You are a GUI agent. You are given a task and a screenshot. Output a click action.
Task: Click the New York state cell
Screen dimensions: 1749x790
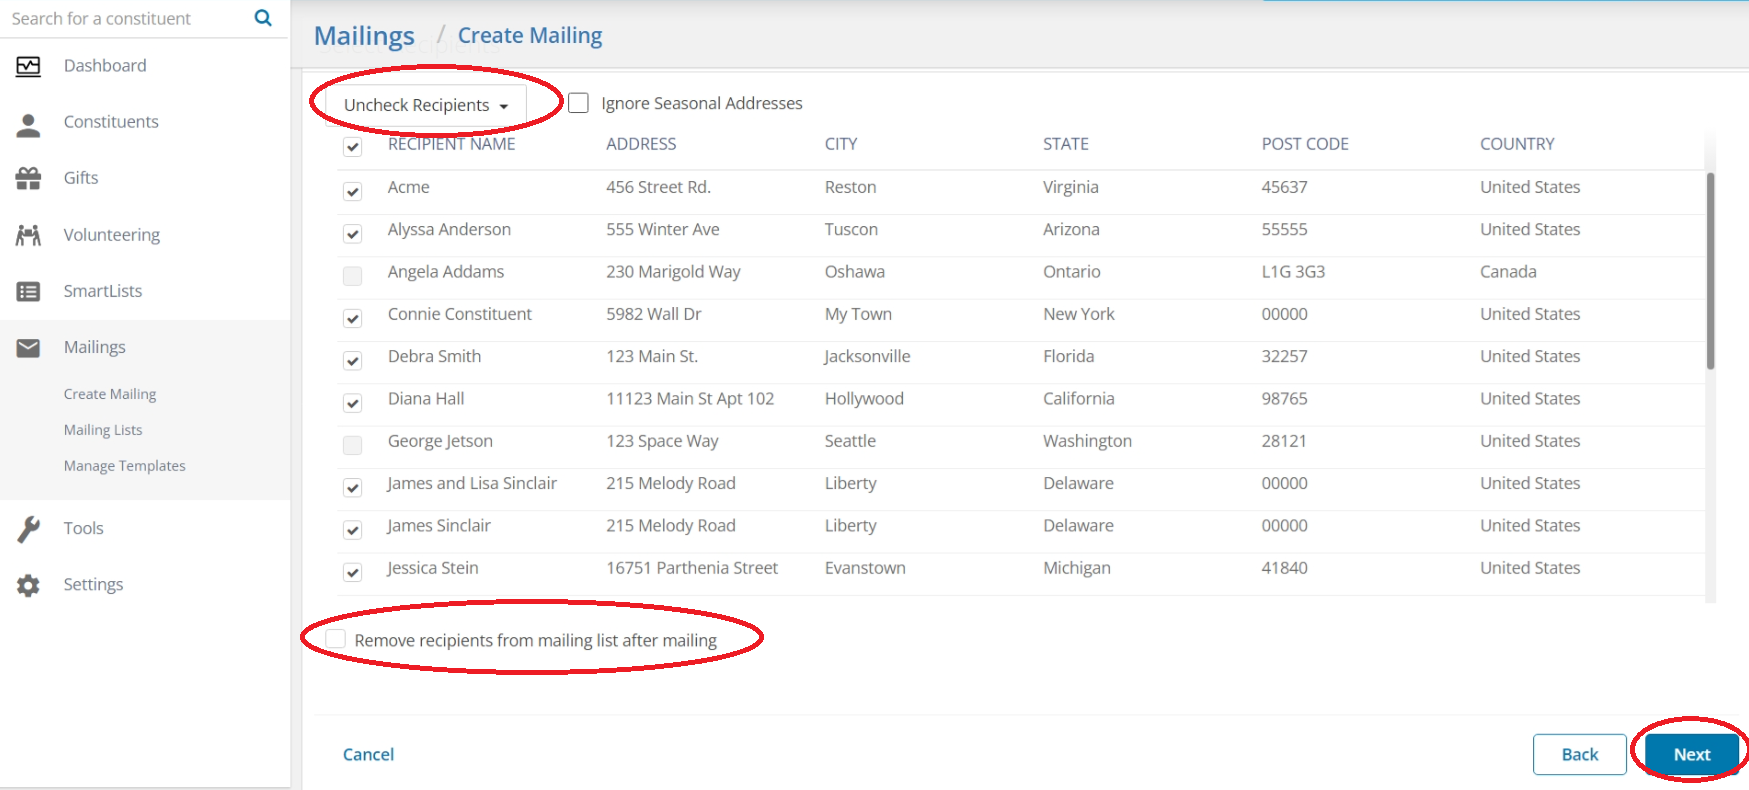[x=1079, y=313]
